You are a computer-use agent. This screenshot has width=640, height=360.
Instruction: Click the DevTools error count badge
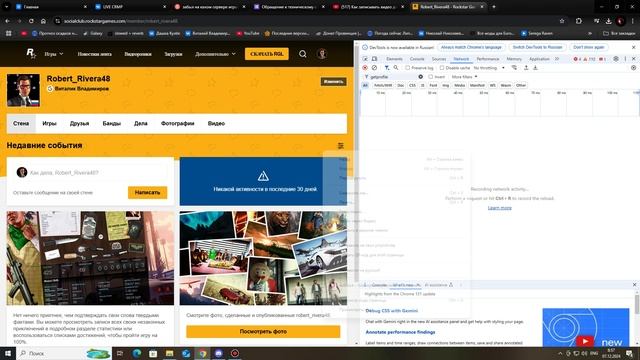[x=578, y=59]
